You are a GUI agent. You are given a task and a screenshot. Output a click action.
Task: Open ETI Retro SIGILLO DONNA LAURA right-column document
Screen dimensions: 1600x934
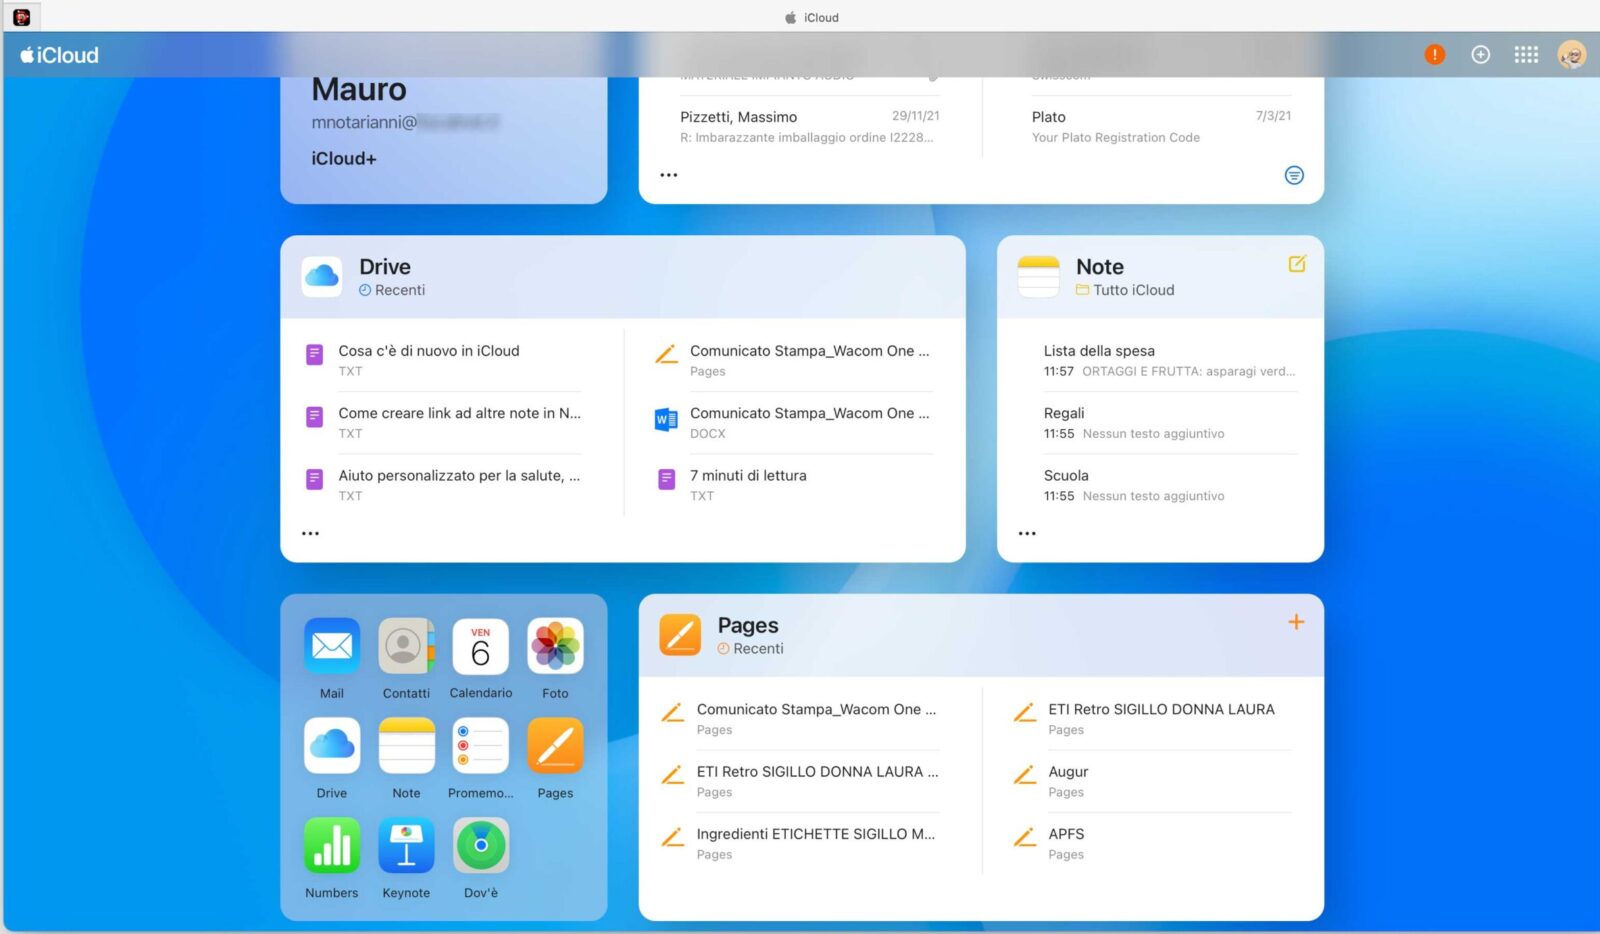[1152, 718]
